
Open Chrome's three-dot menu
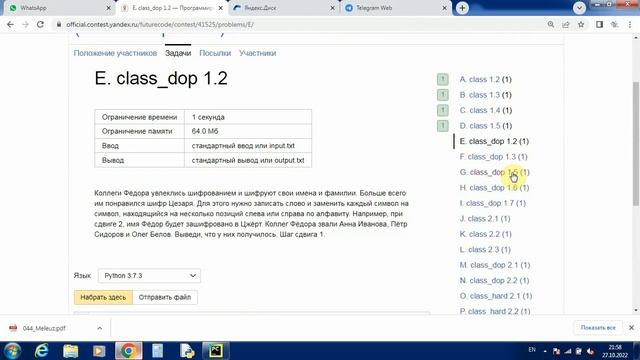[x=630, y=24]
